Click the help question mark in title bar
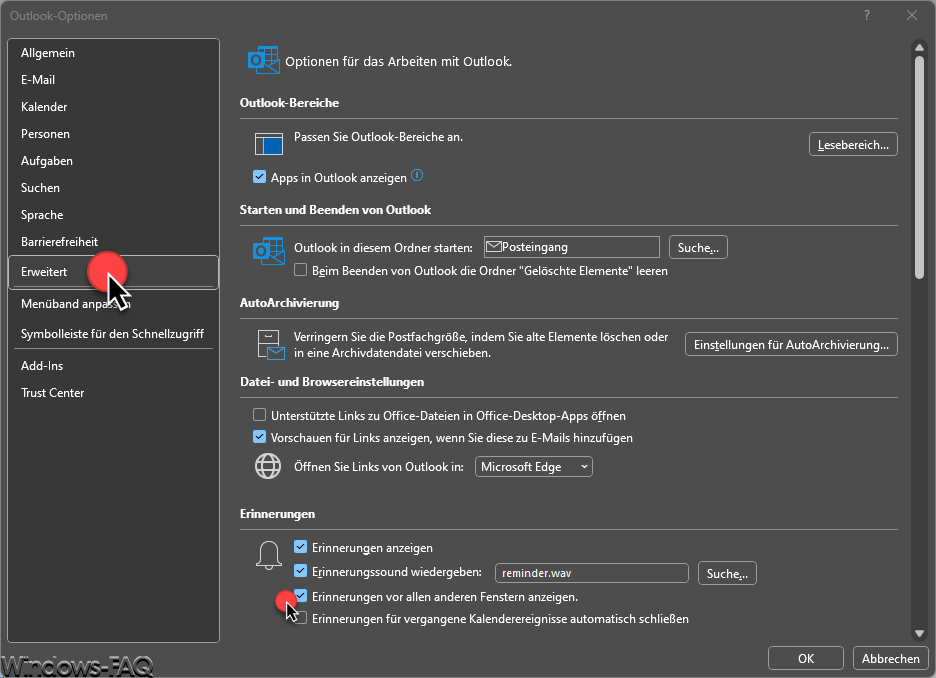Image resolution: width=936 pixels, height=678 pixels. coord(867,16)
